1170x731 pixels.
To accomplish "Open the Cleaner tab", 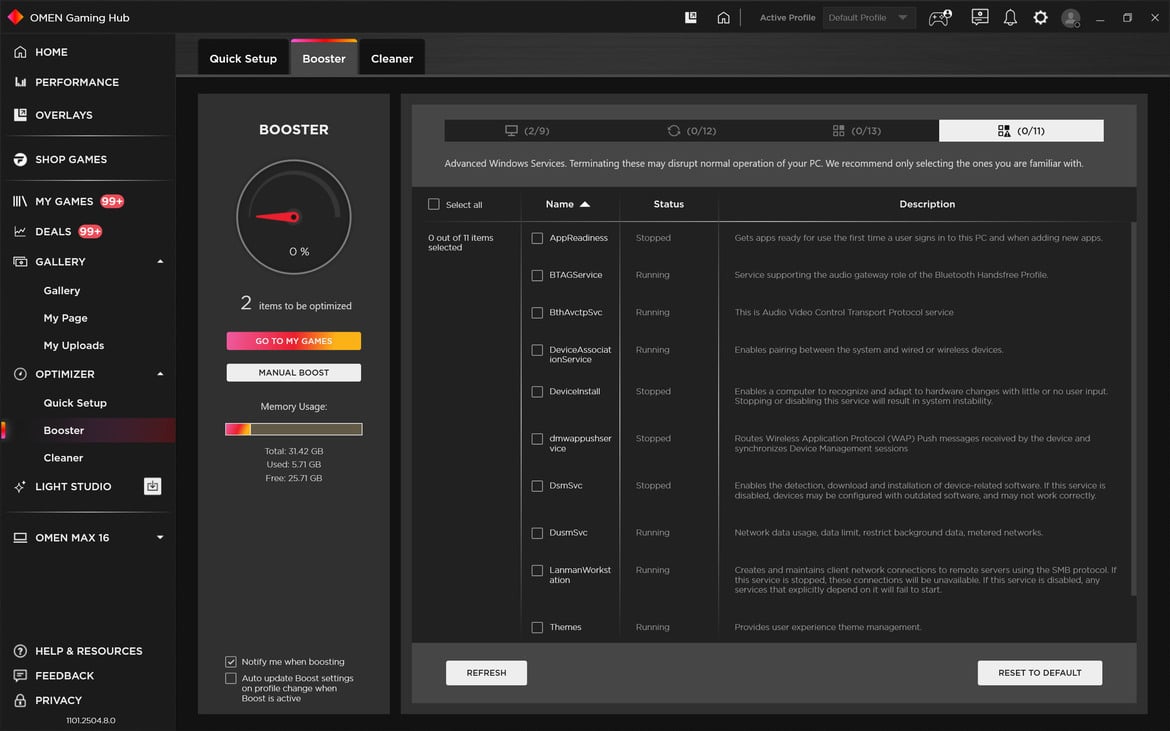I will (x=392, y=58).
